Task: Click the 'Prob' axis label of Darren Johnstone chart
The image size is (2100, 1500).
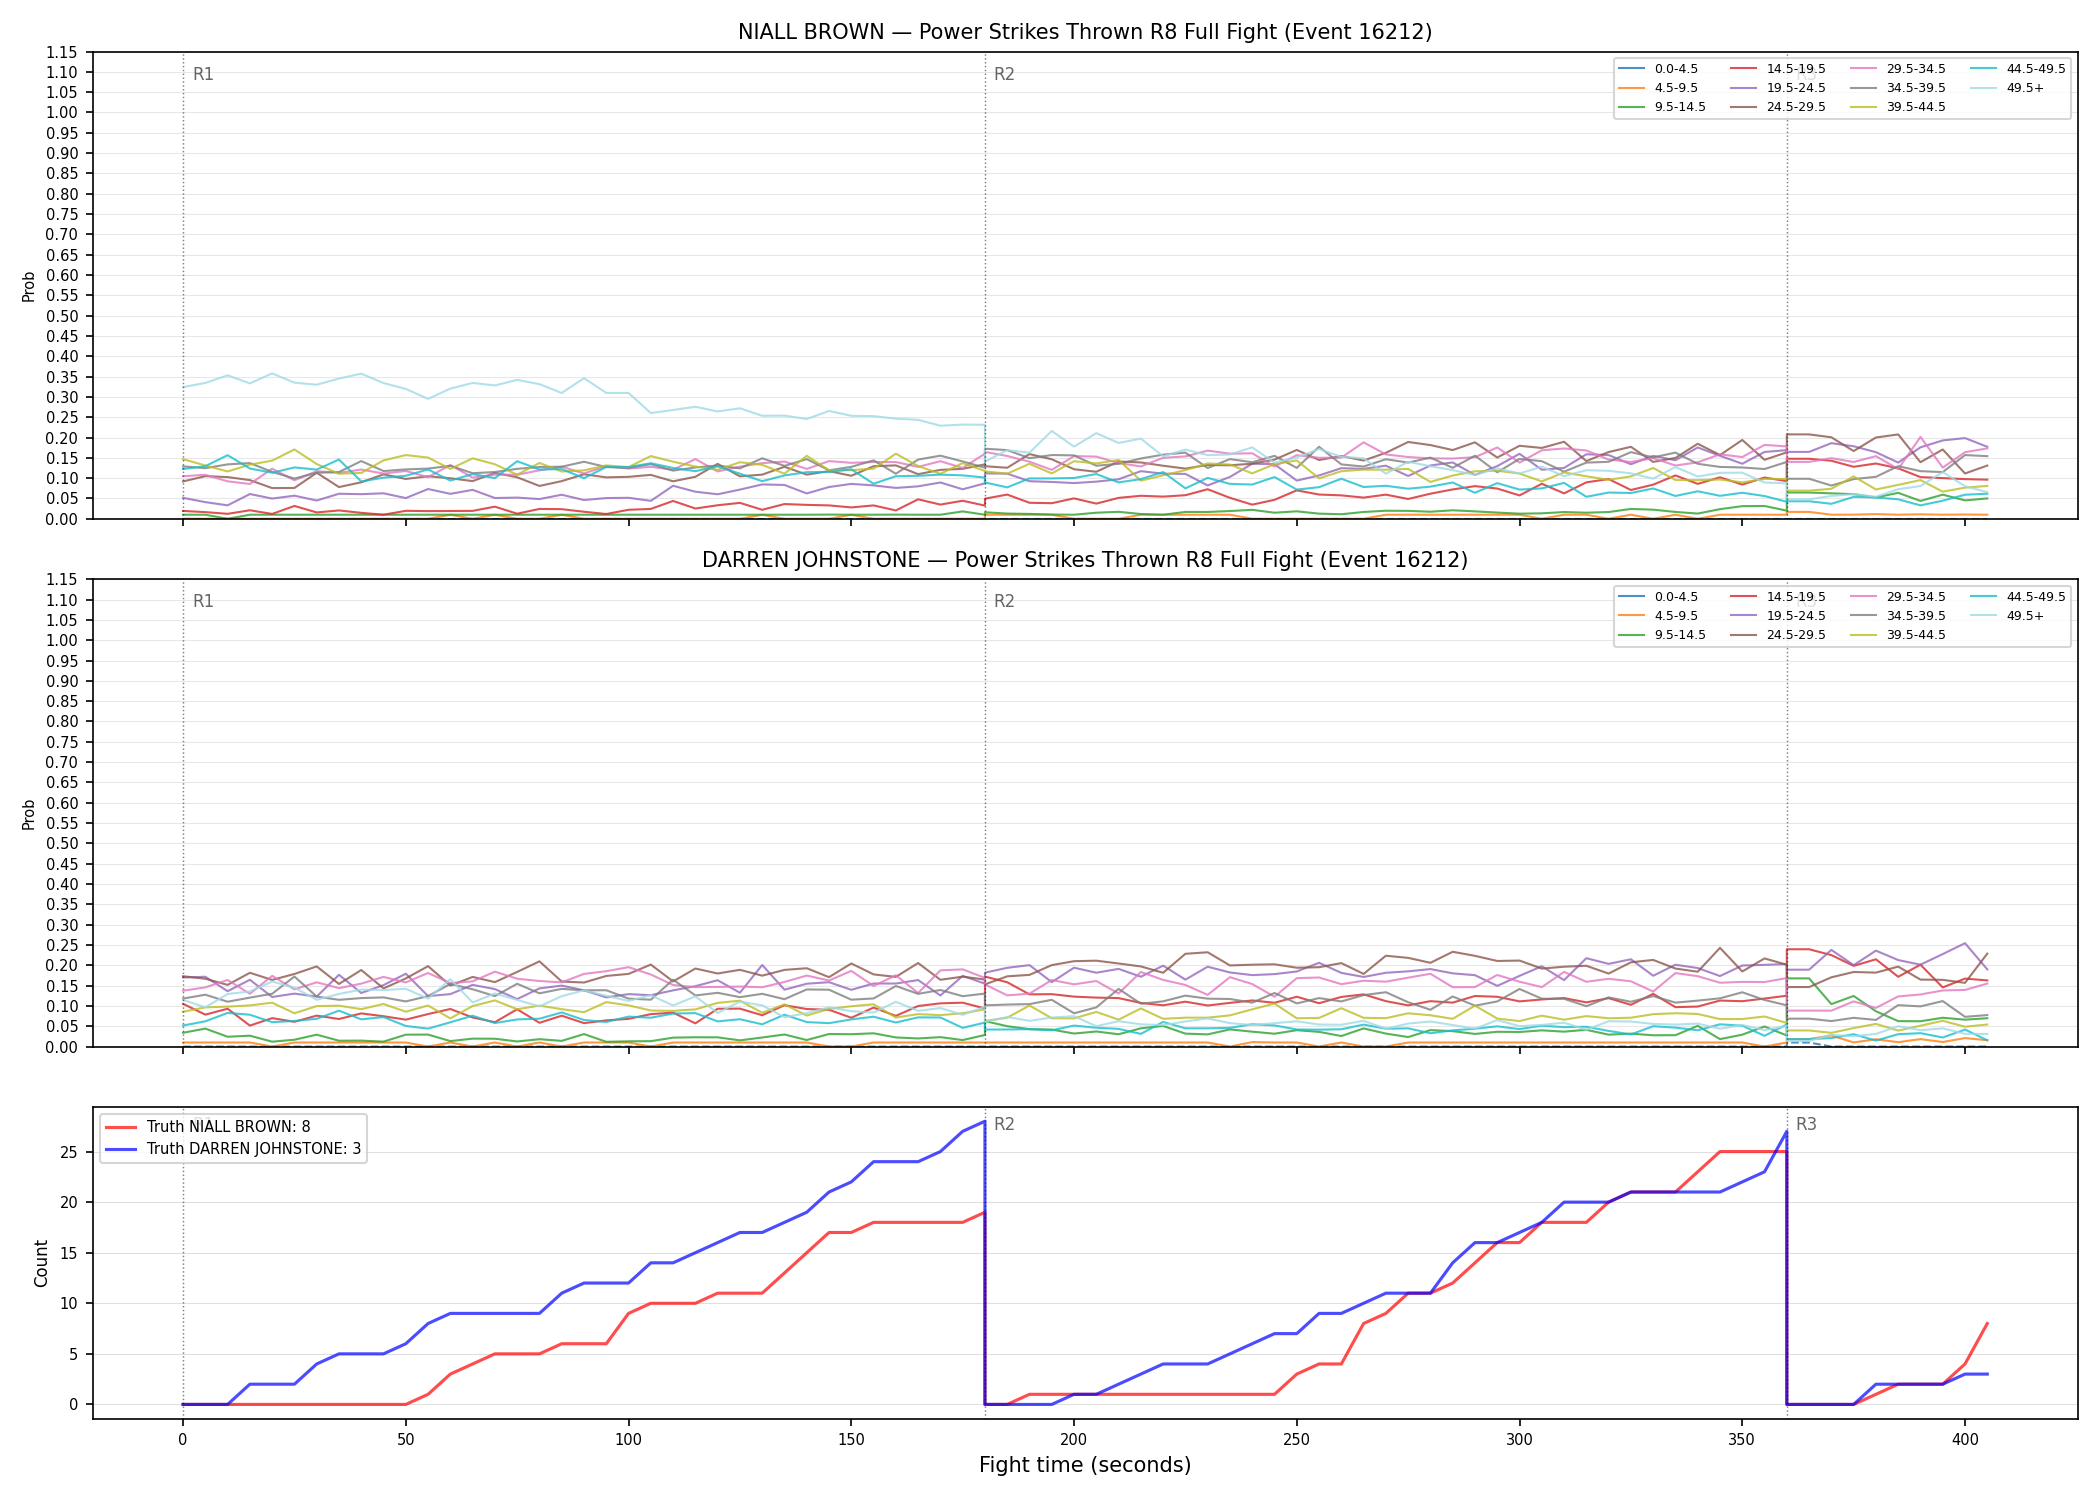Action: coord(29,814)
